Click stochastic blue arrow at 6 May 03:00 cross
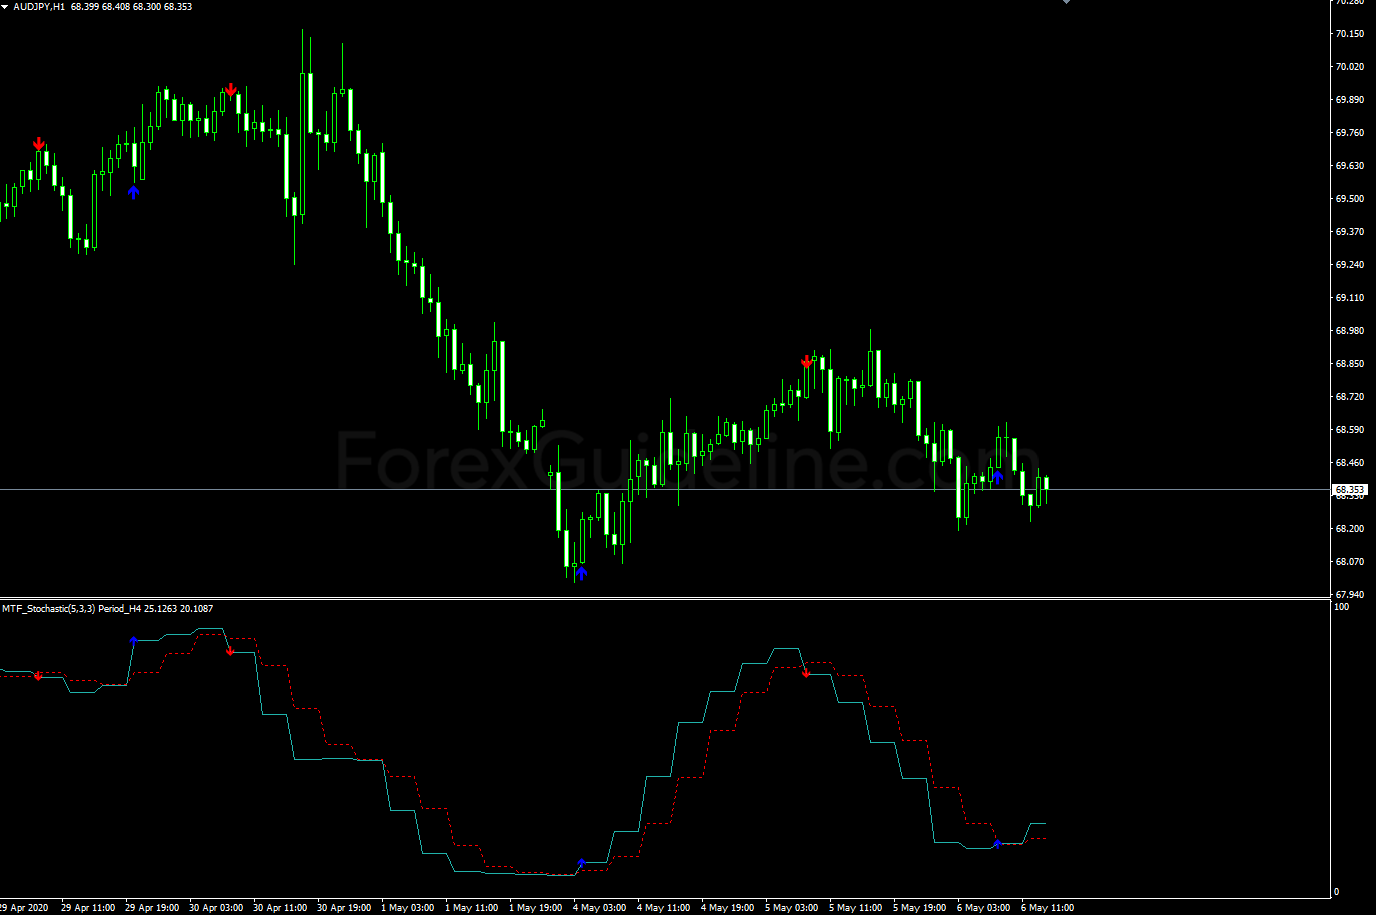The width and height of the screenshot is (1376, 918). 997,844
